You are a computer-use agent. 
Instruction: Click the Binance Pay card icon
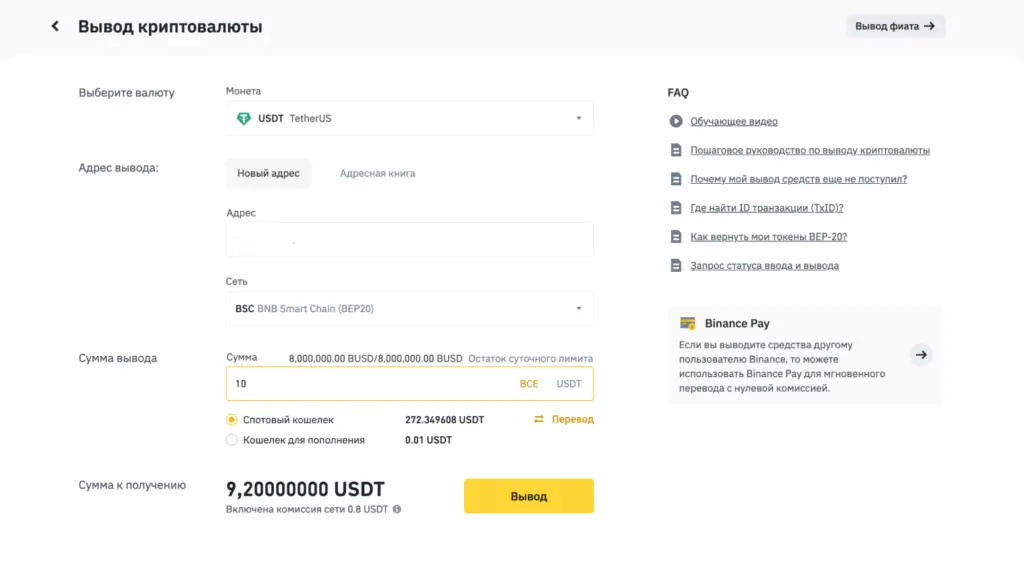pos(687,323)
